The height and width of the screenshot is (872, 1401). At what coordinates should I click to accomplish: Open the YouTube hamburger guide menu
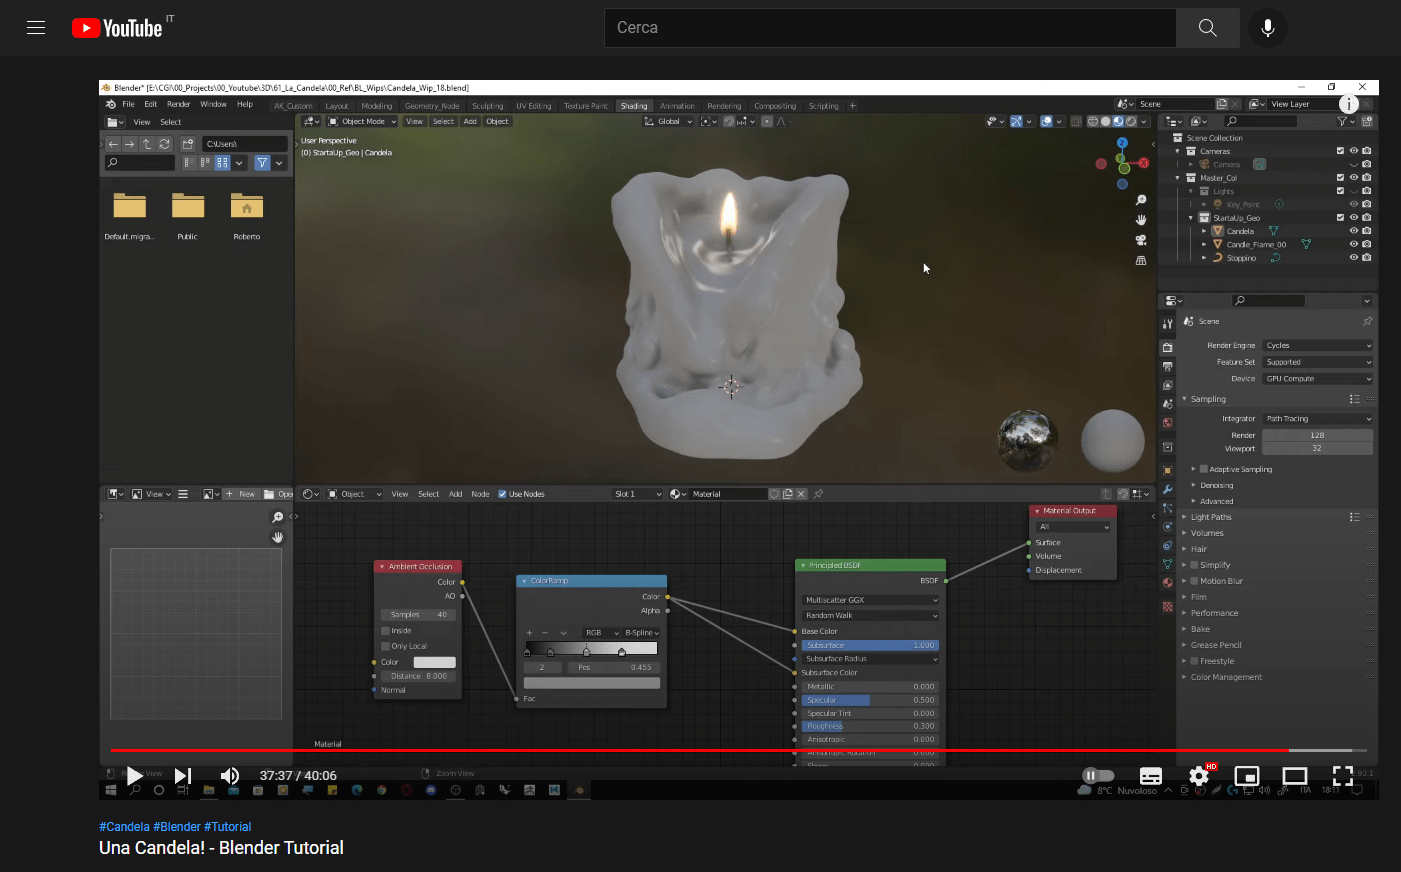click(x=36, y=28)
